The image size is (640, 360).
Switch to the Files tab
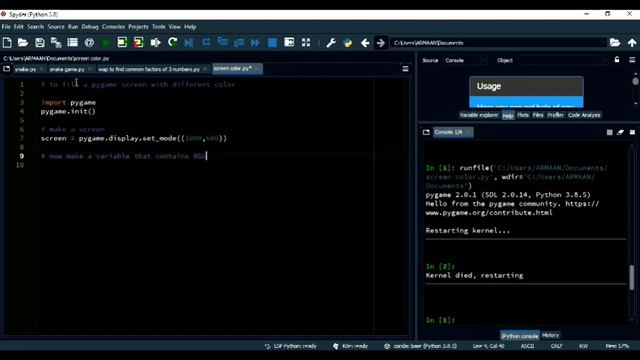tap(538, 115)
